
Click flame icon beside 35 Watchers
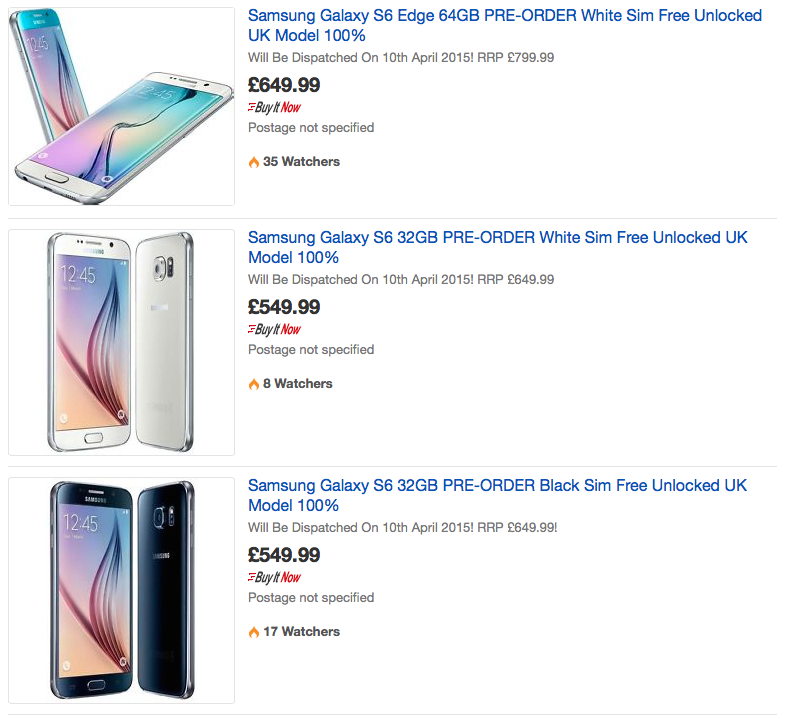[254, 162]
